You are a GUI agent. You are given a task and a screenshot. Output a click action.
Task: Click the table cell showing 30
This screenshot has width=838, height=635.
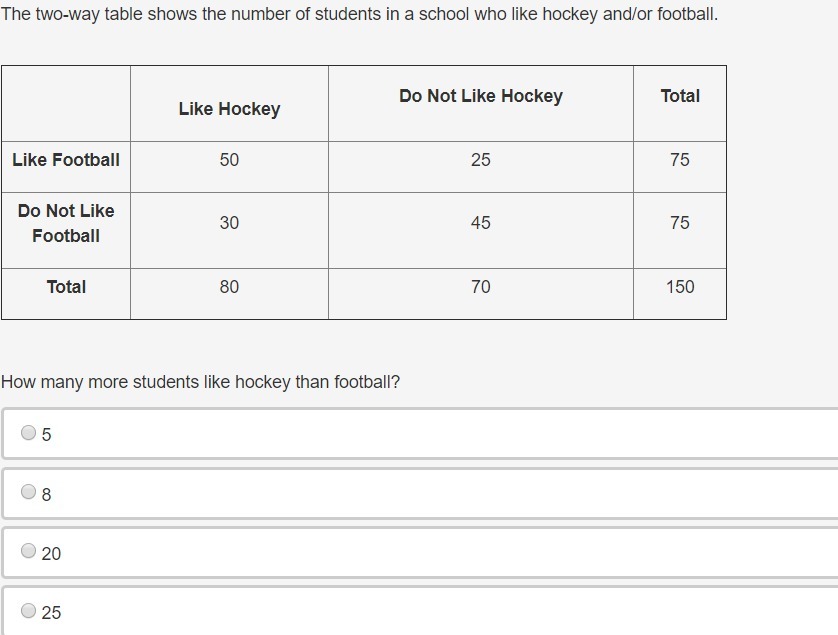(x=229, y=223)
